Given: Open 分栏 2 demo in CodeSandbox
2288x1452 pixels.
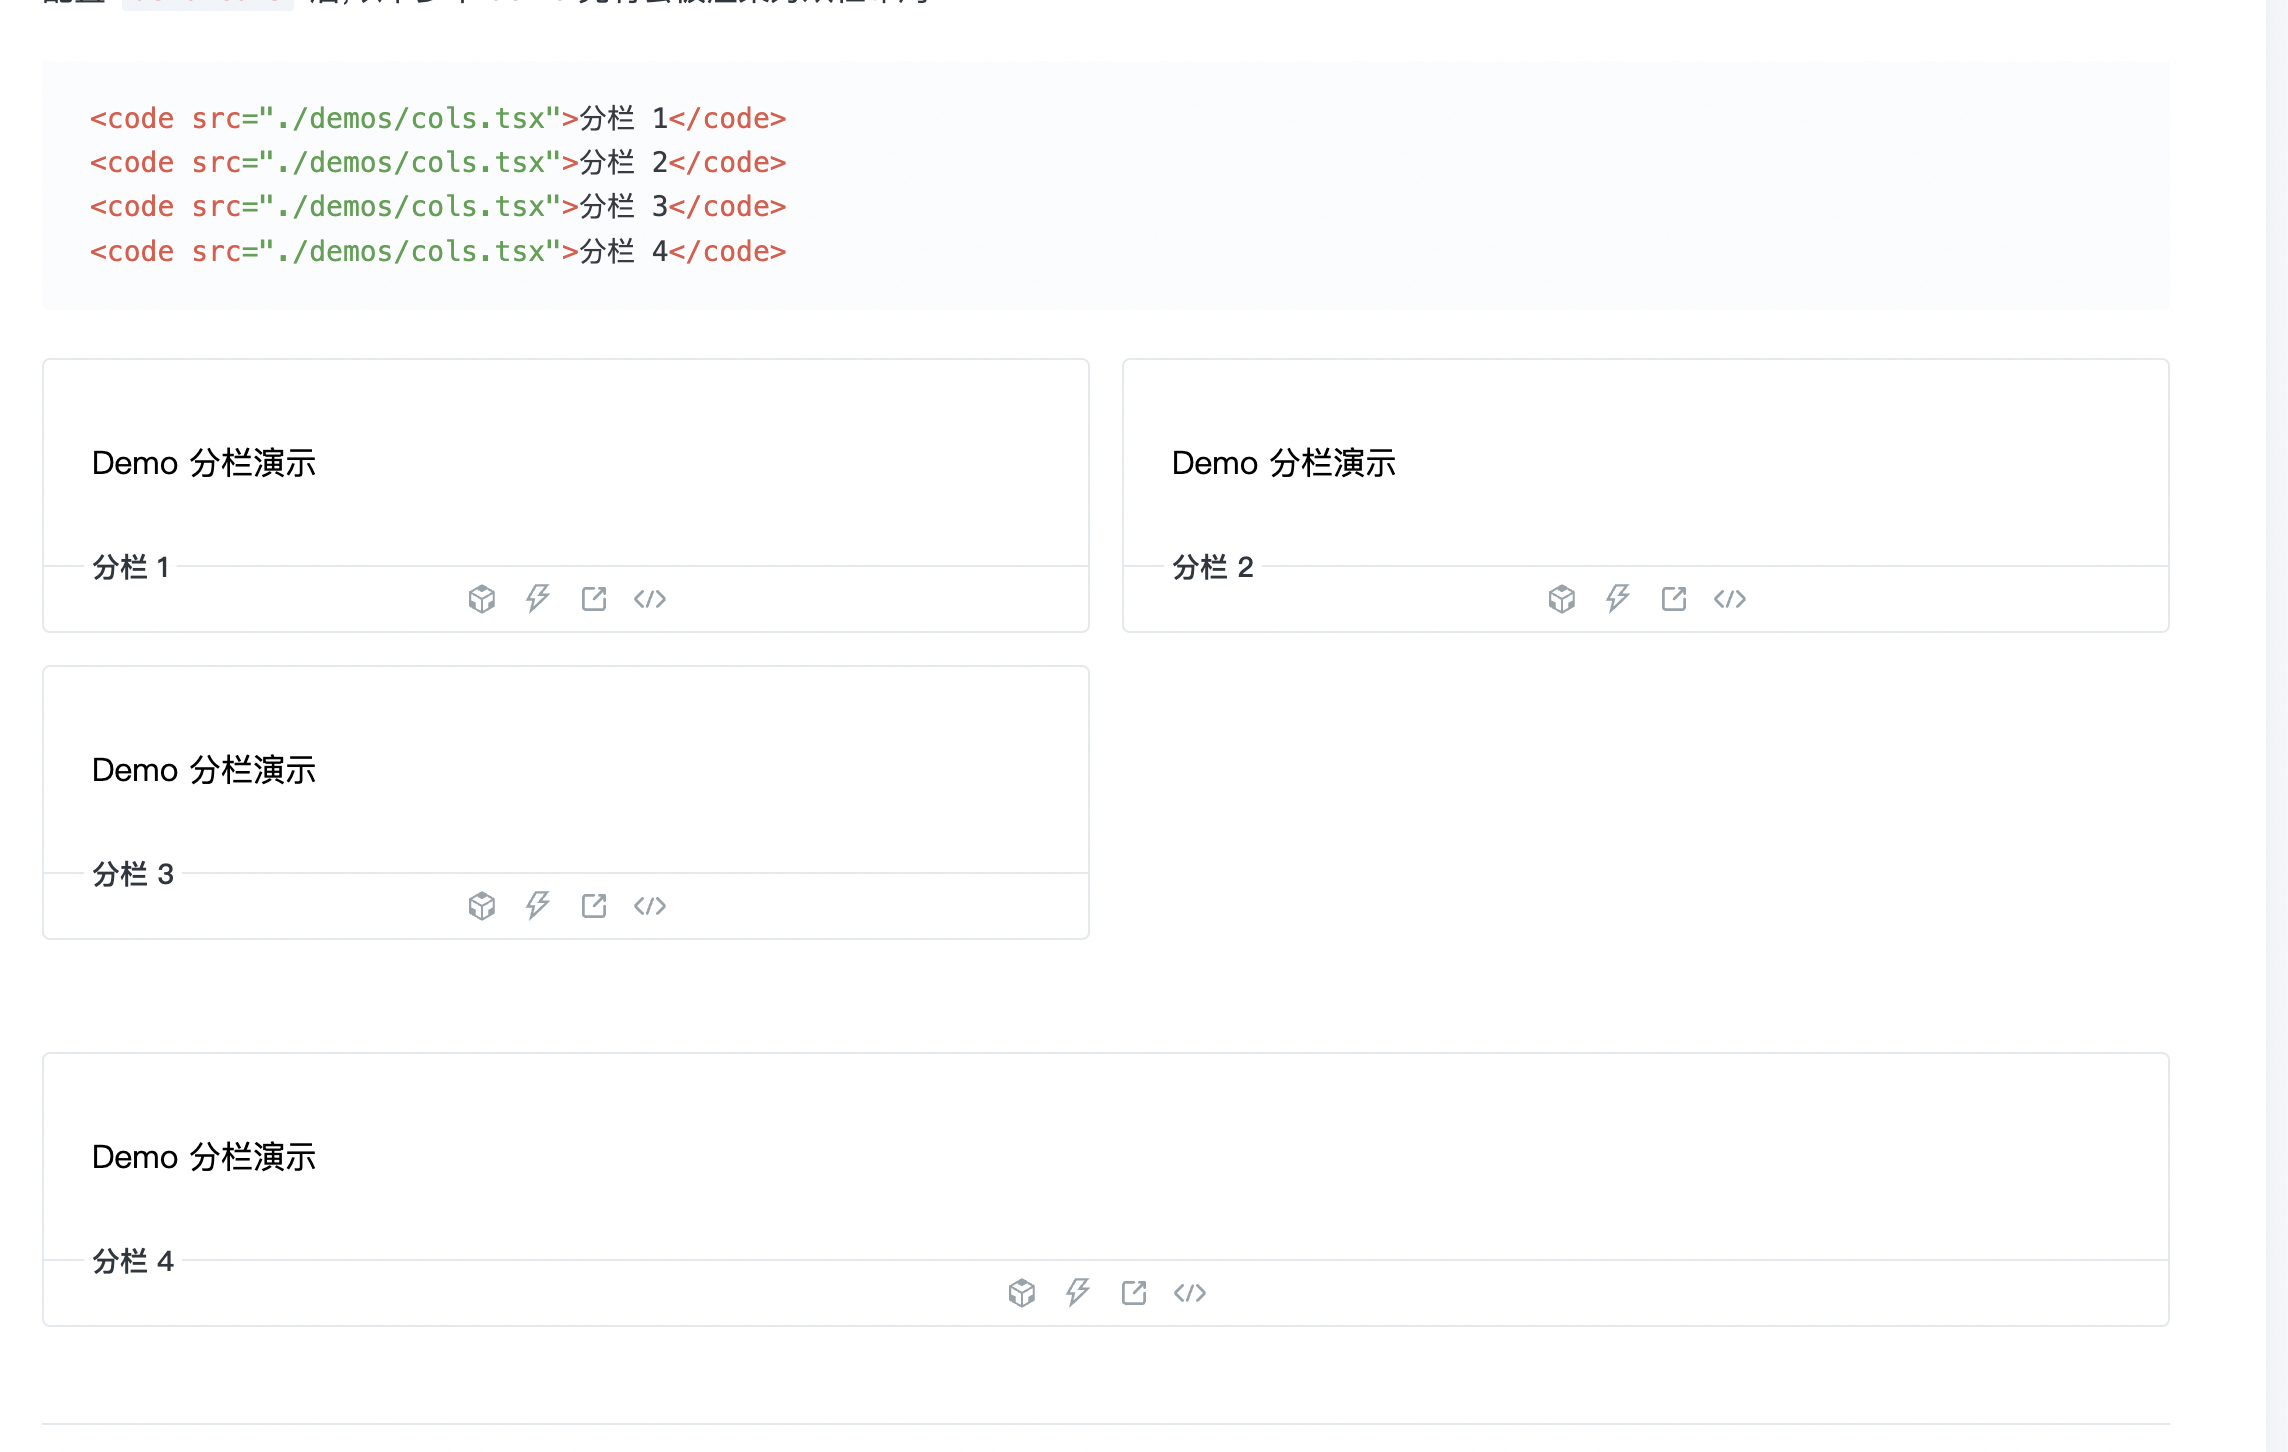Looking at the screenshot, I should pyautogui.click(x=1562, y=599).
